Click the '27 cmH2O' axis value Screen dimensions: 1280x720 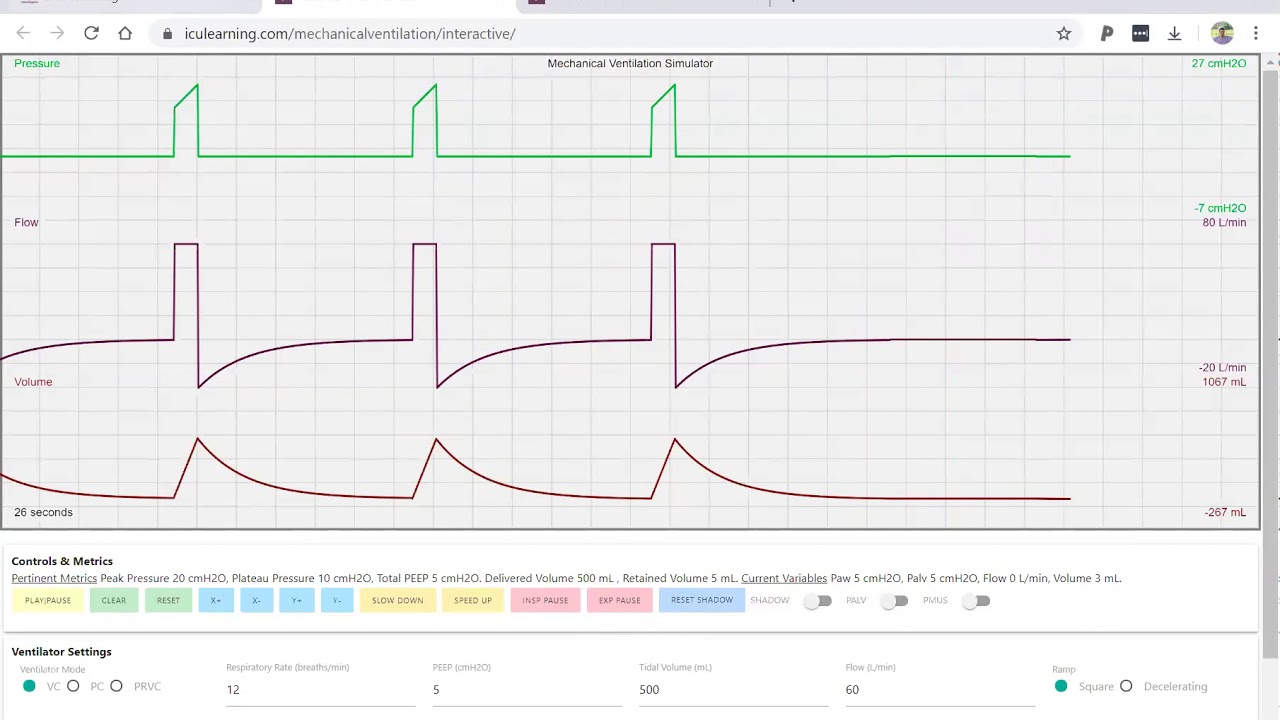pos(1219,63)
